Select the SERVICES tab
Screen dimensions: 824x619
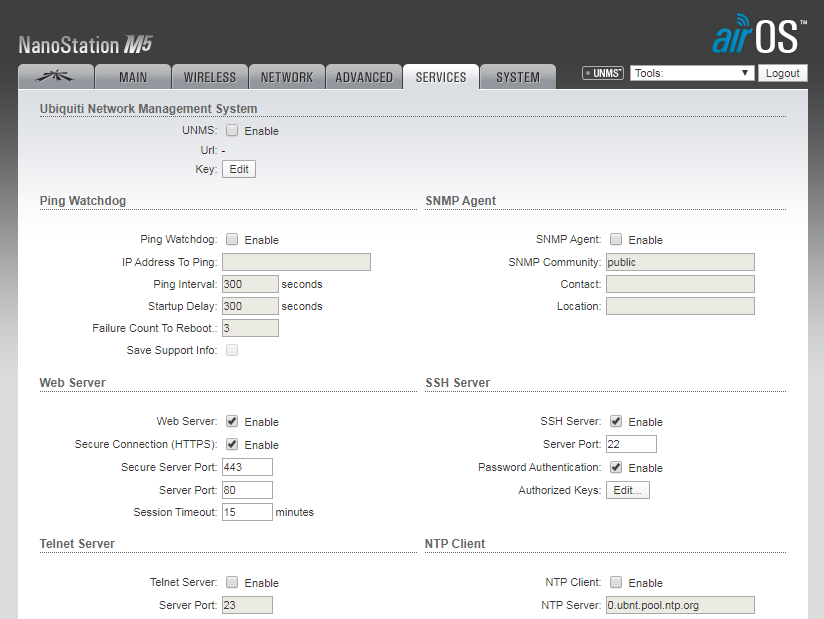pyautogui.click(x=441, y=77)
